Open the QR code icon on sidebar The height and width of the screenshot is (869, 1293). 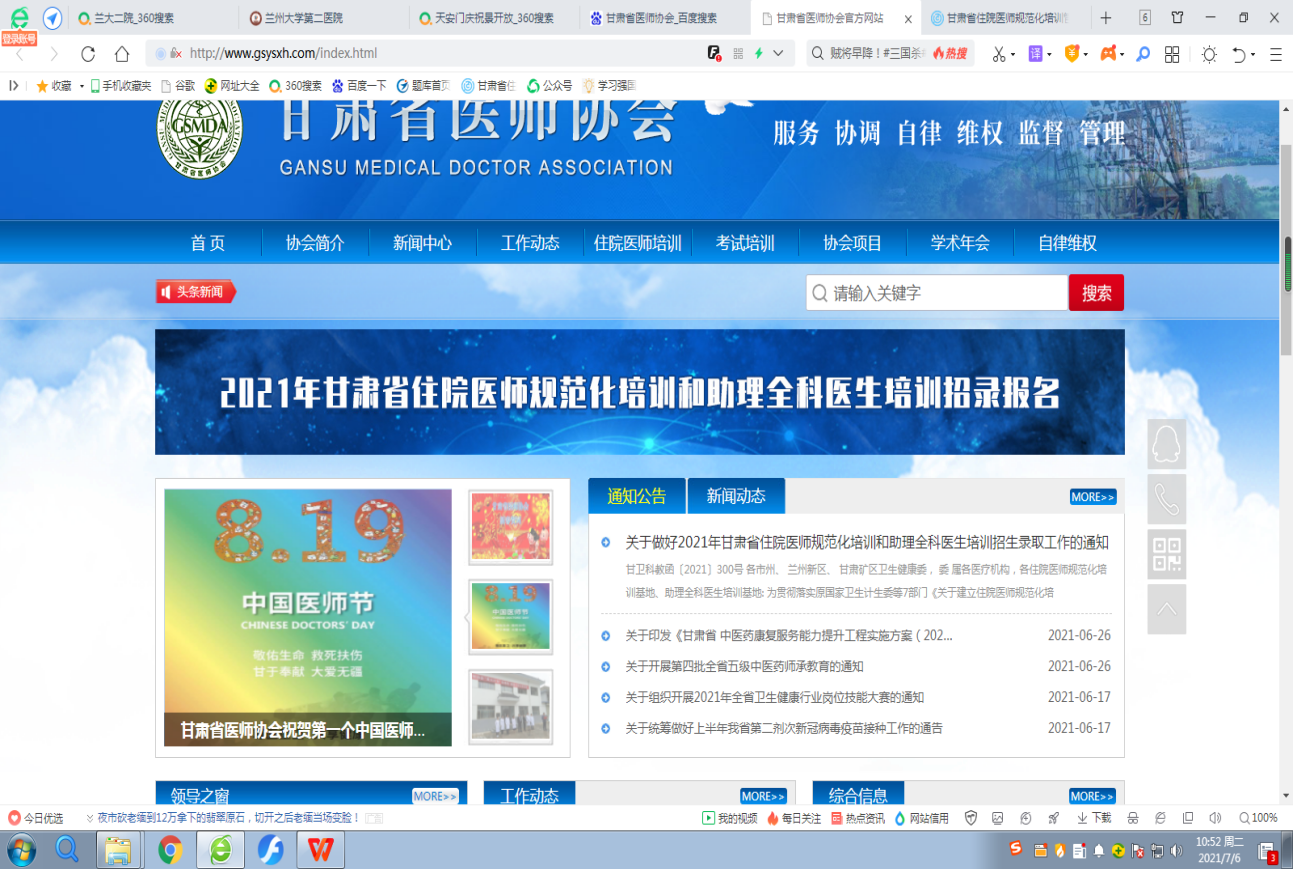click(x=1166, y=554)
